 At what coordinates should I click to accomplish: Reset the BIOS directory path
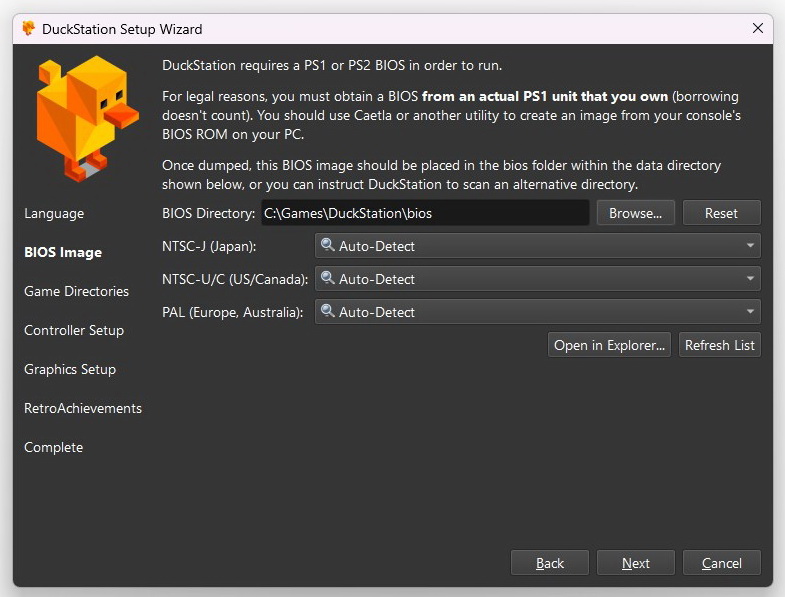pyautogui.click(x=721, y=213)
